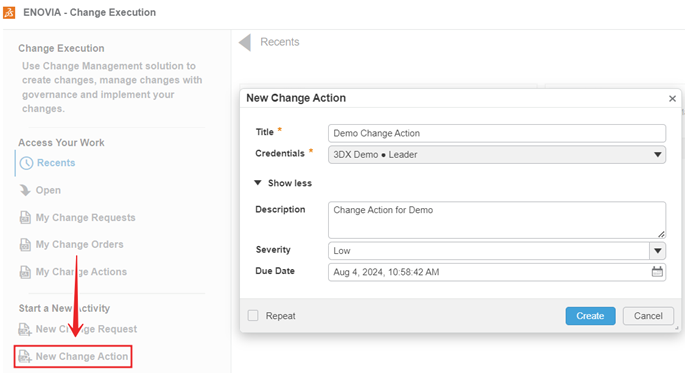
Task: Click the back arrow beside Recents
Action: [x=245, y=42]
